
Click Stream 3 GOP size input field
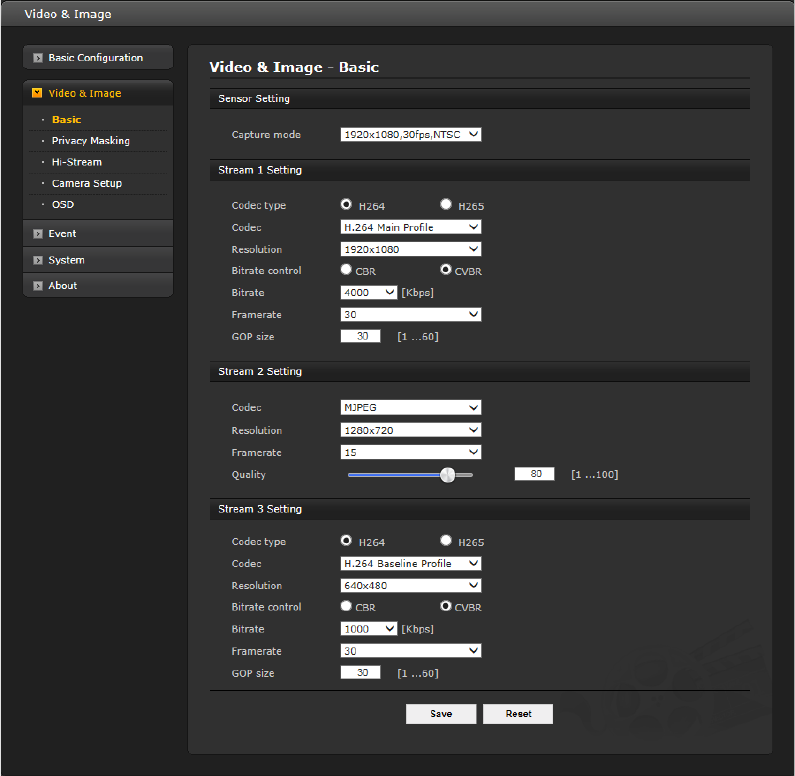[x=360, y=673]
